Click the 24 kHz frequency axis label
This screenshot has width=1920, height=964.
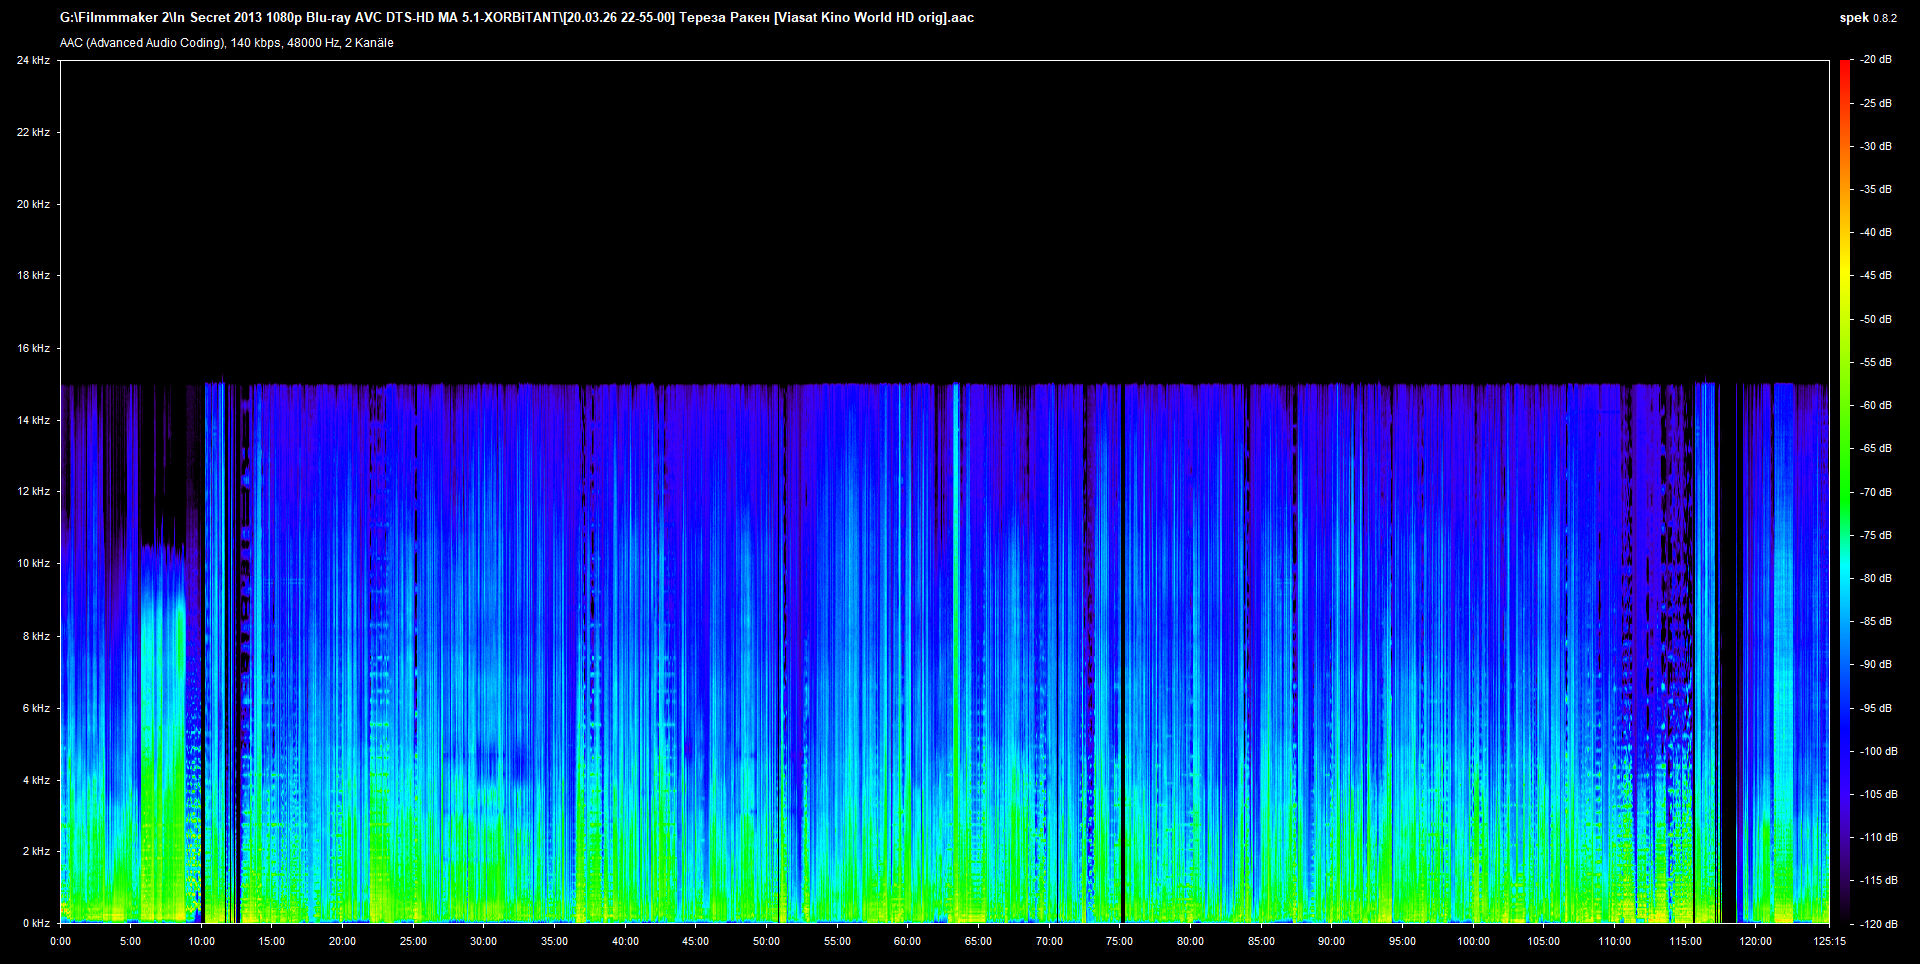coord(33,60)
